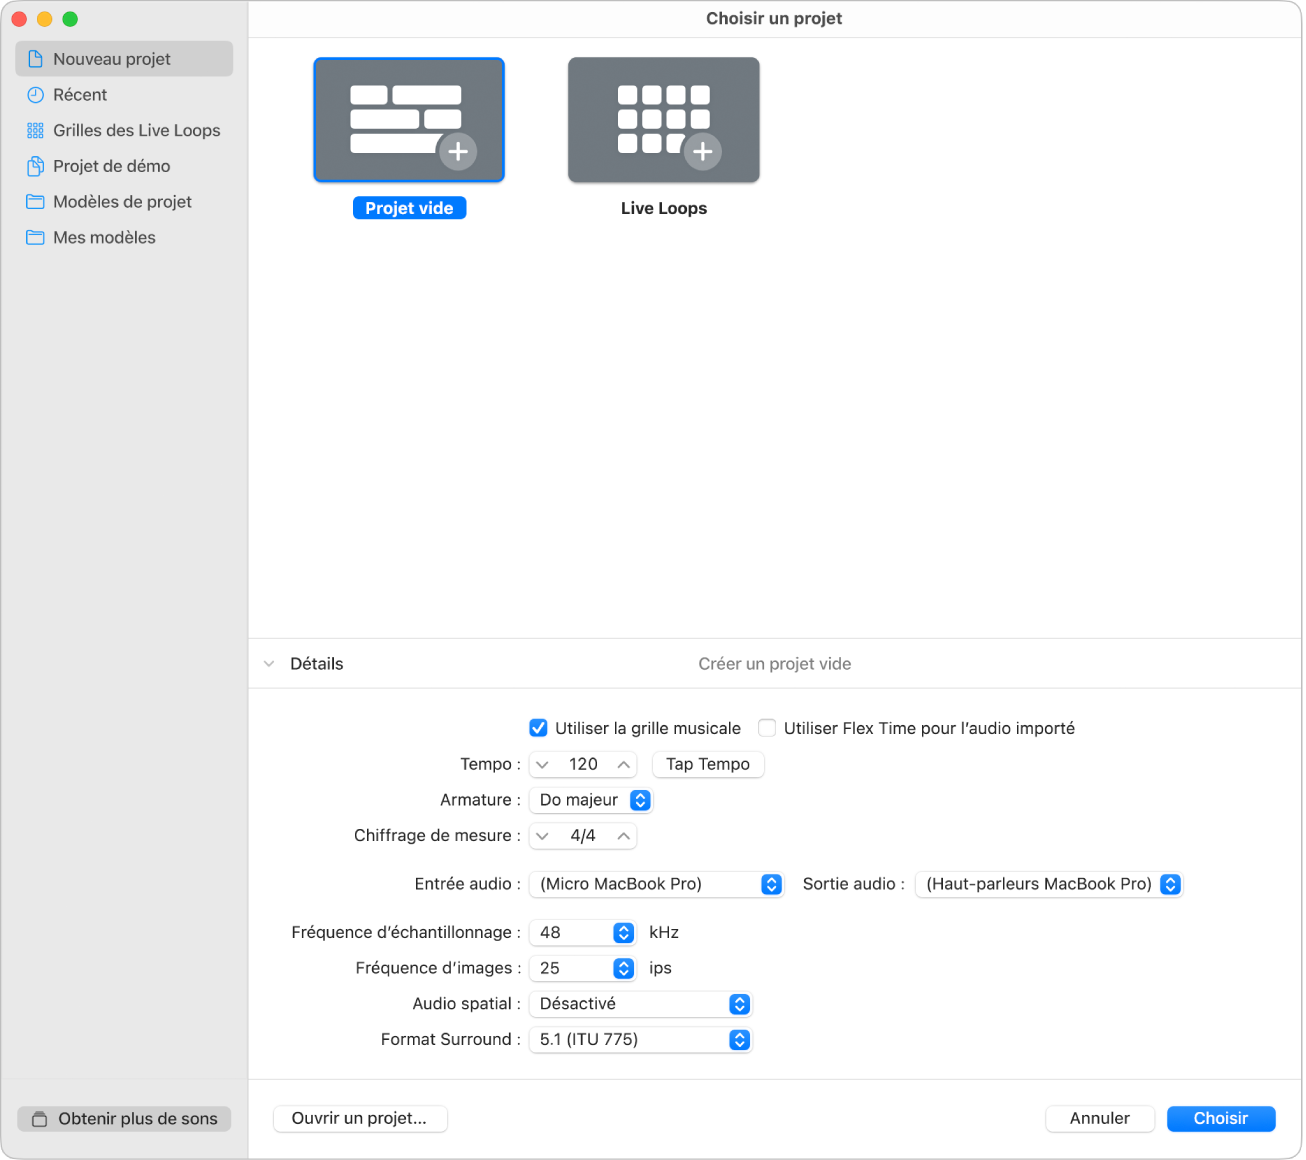Choose the Live Loops project icon

point(664,120)
